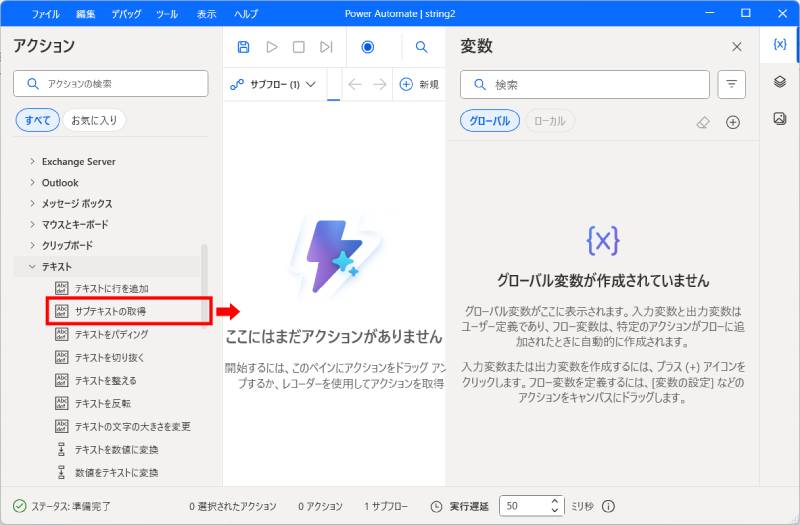The image size is (800, 525).
Task: Click the back arrow in the subflow bar
Action: [x=355, y=84]
